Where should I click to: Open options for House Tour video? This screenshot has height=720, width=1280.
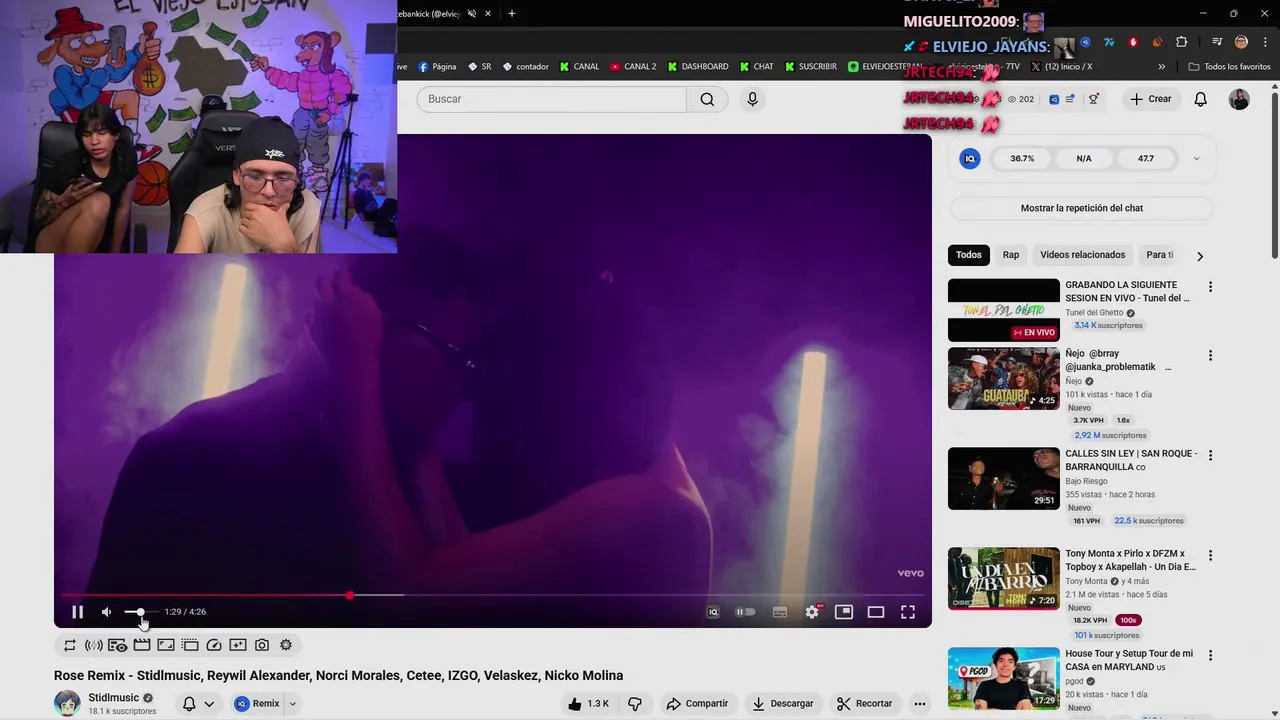pos(1210,655)
